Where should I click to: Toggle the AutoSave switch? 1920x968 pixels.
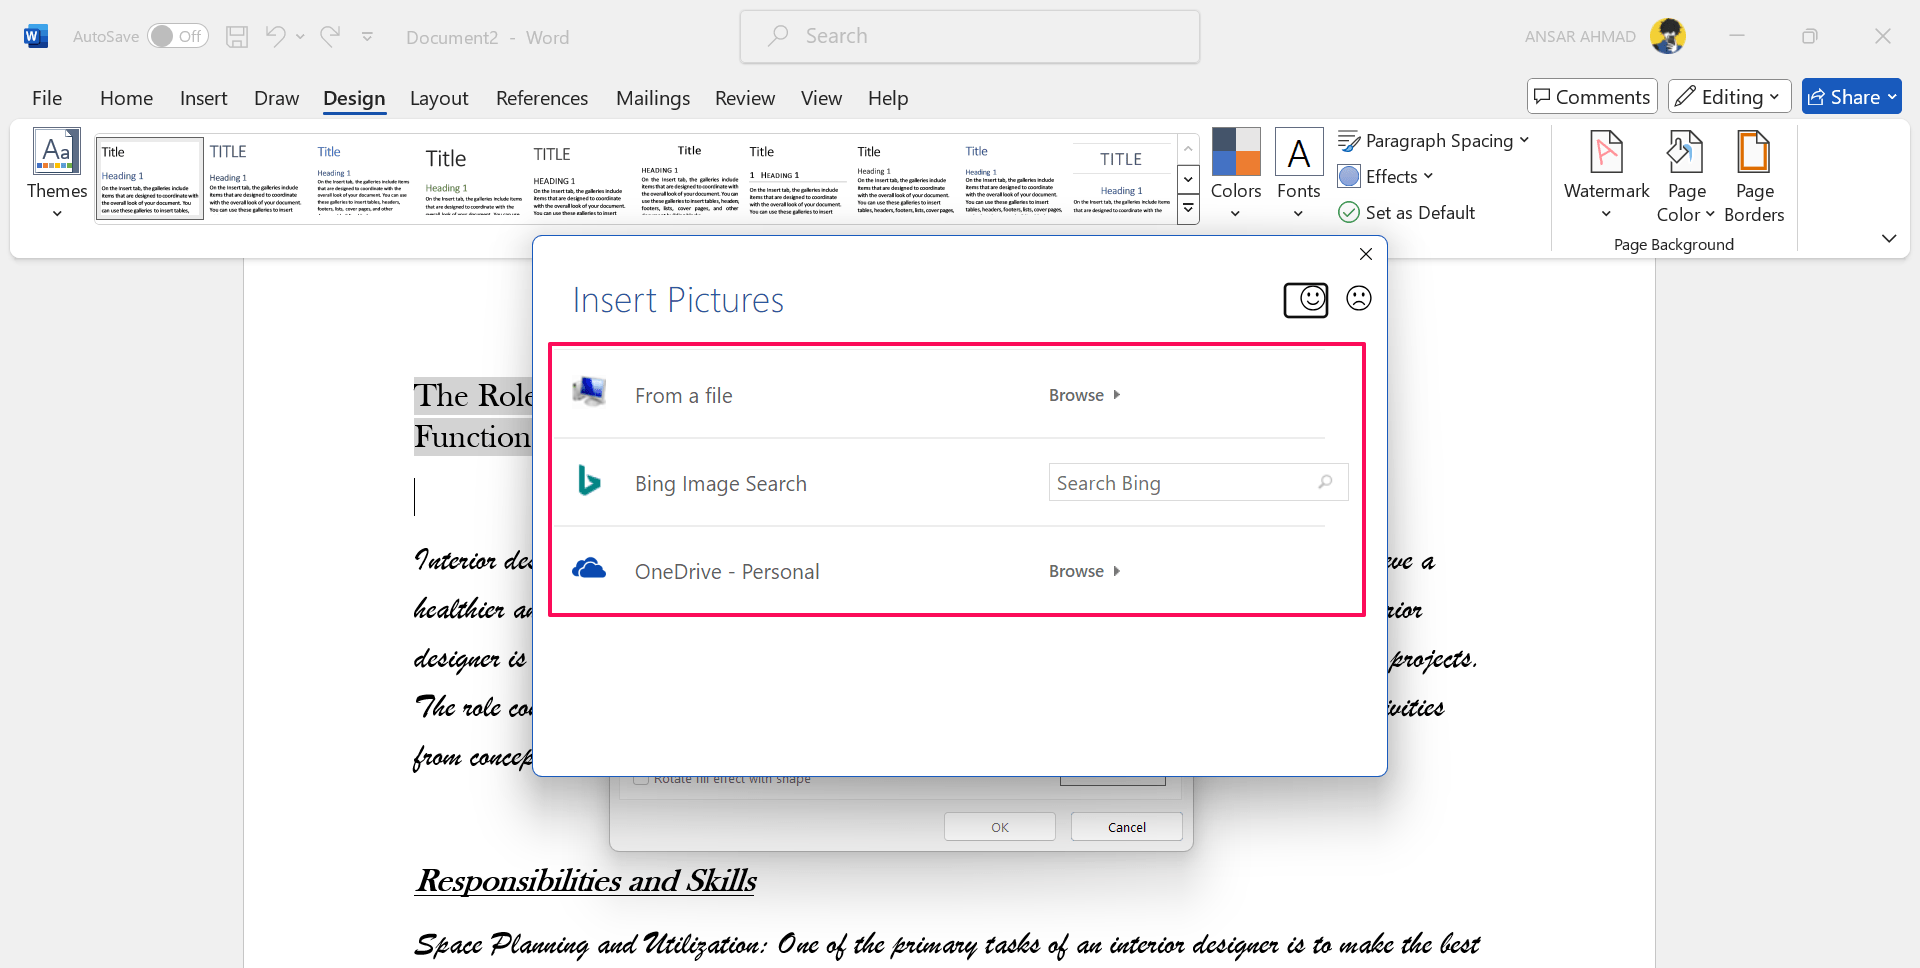[x=178, y=37]
